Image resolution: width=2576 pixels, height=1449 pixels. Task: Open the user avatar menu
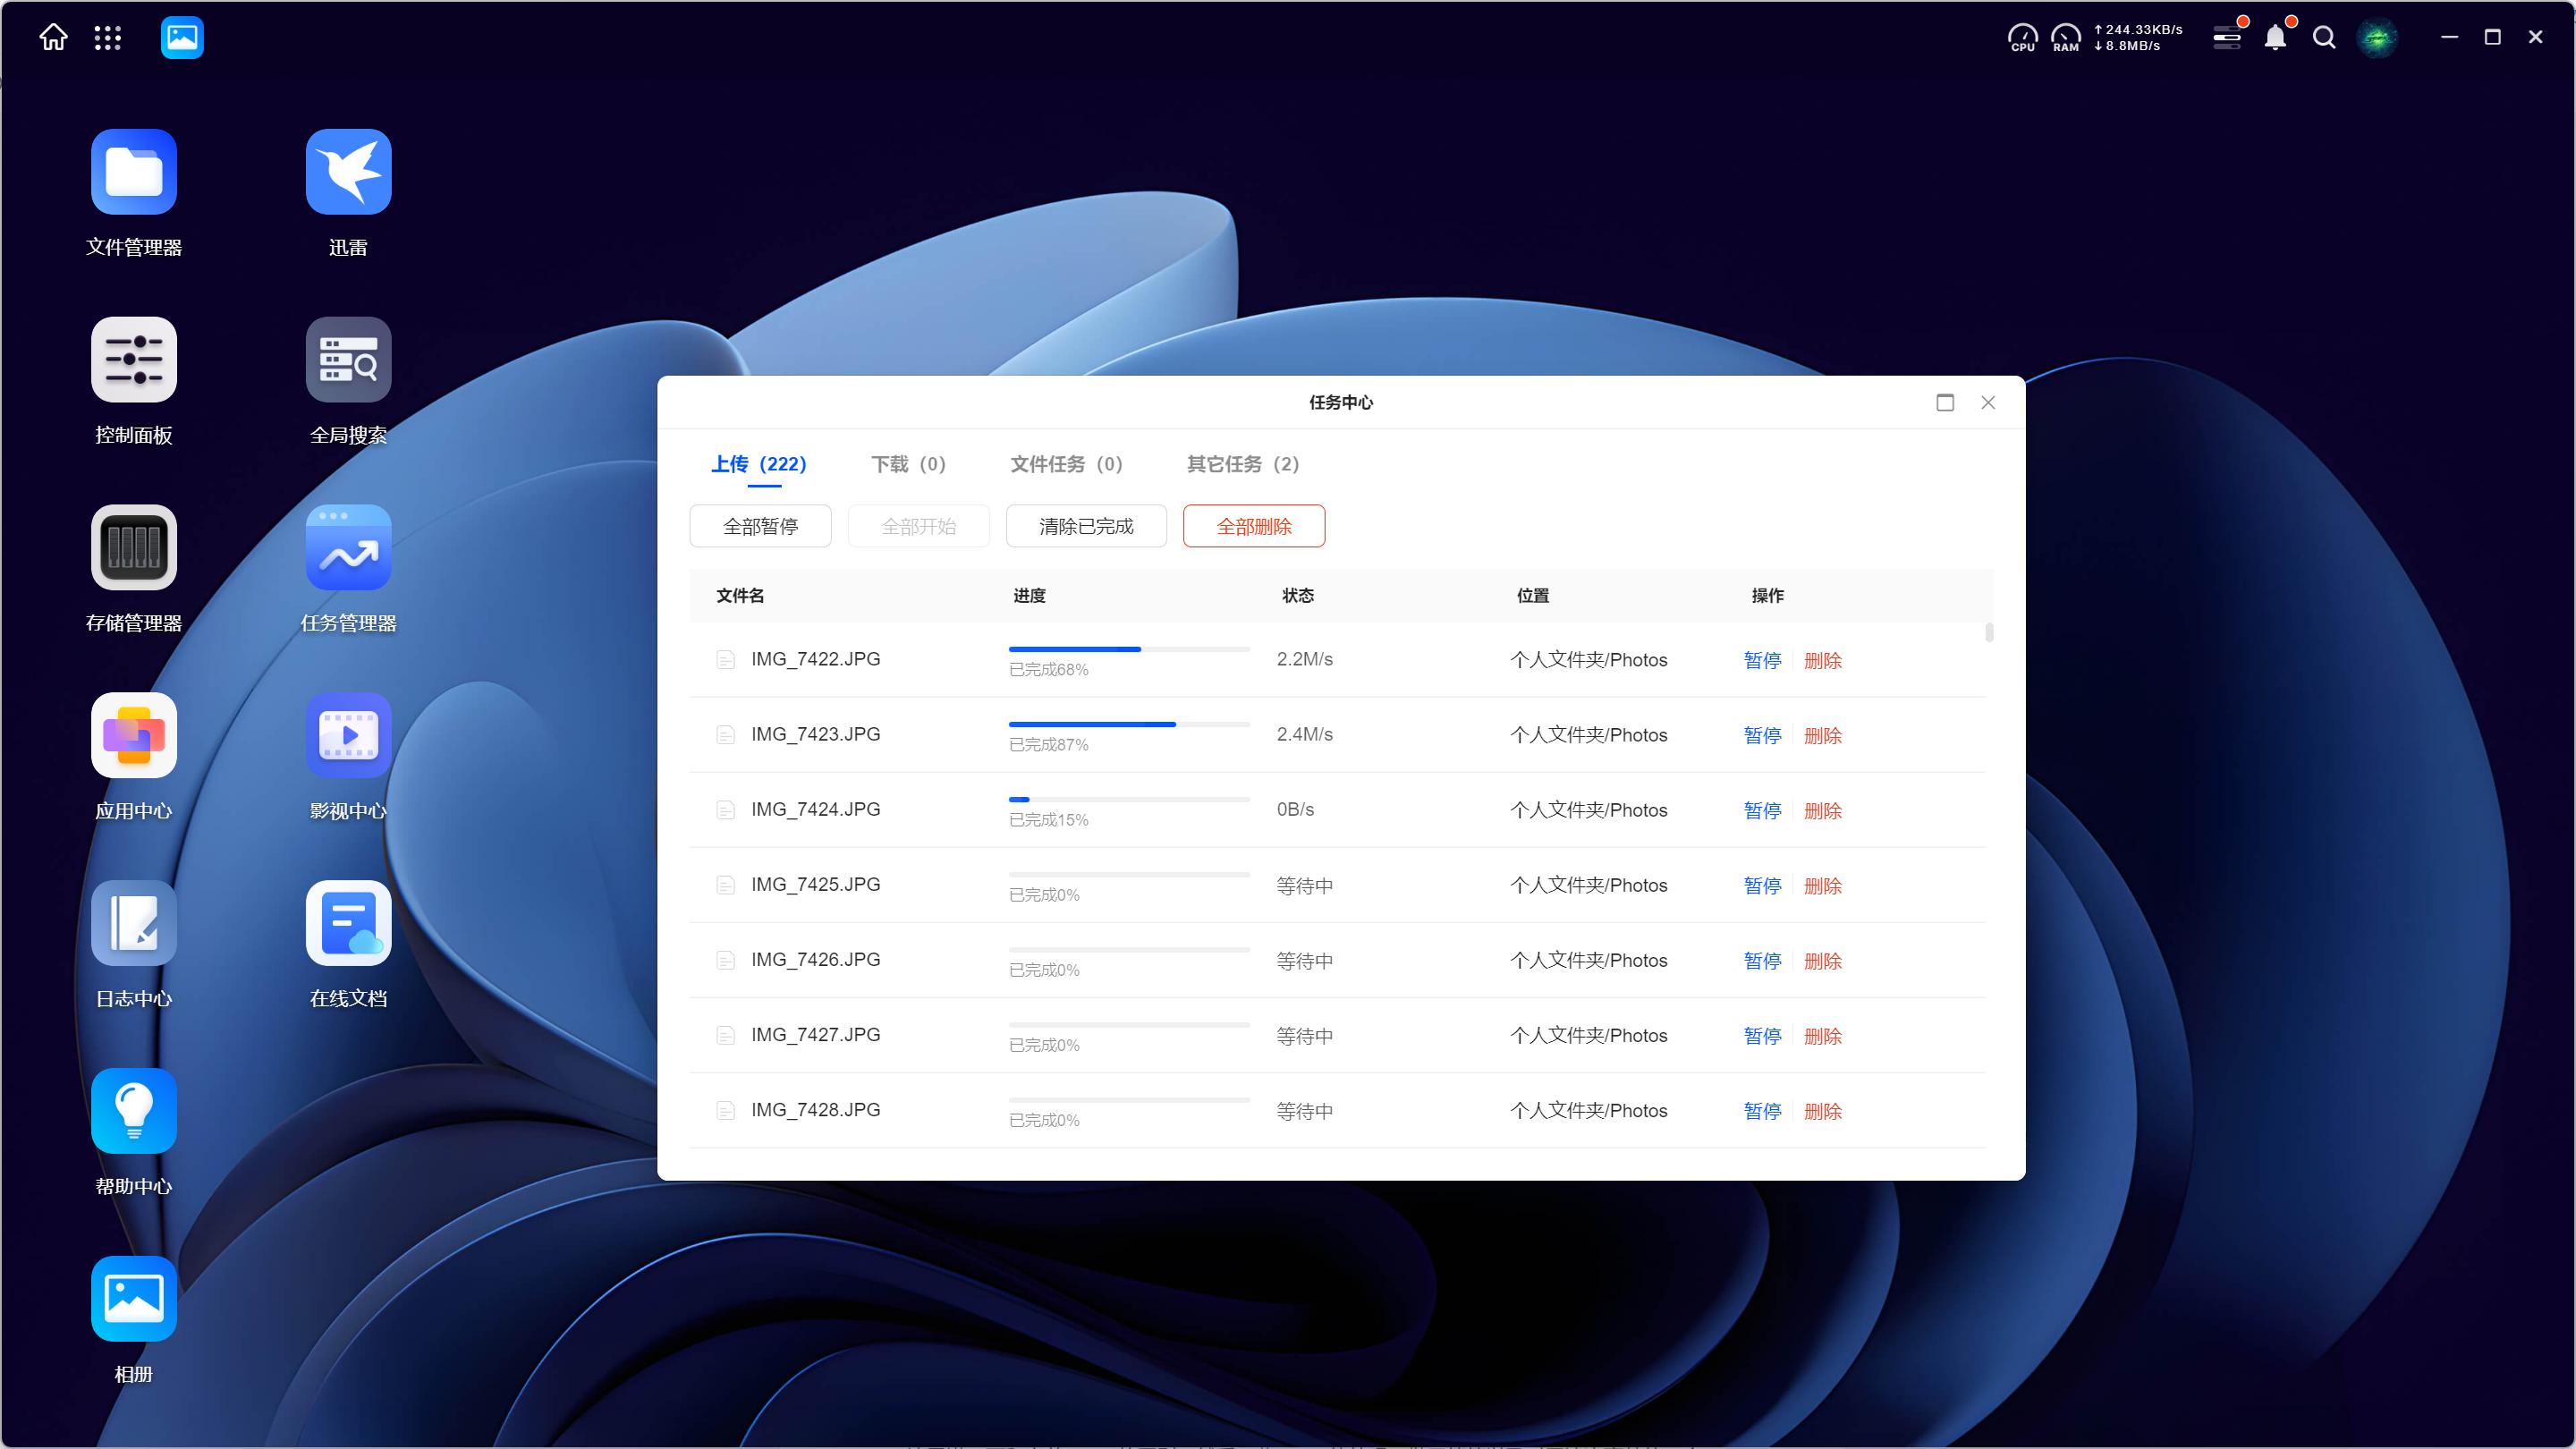point(2377,38)
